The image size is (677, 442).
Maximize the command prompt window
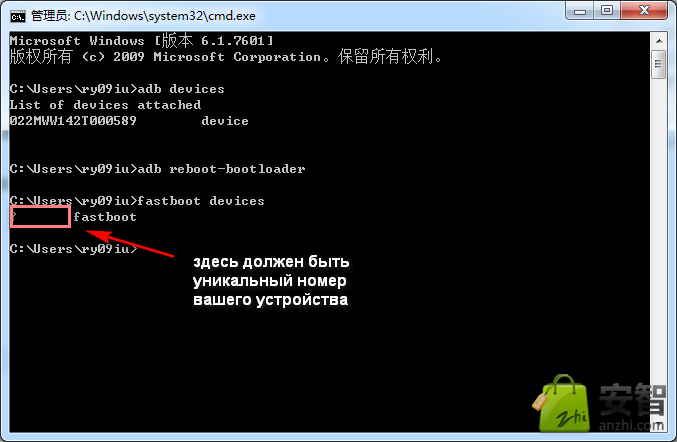click(x=607, y=11)
